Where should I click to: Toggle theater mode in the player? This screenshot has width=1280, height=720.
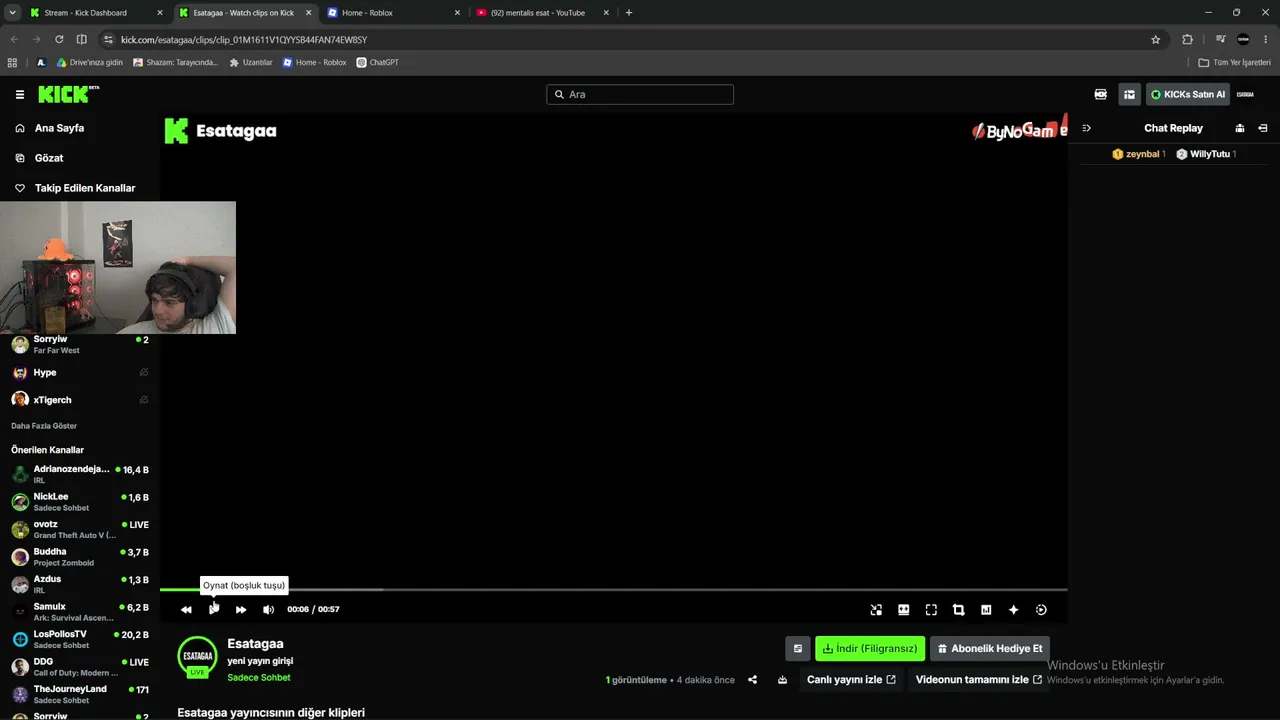(x=903, y=609)
